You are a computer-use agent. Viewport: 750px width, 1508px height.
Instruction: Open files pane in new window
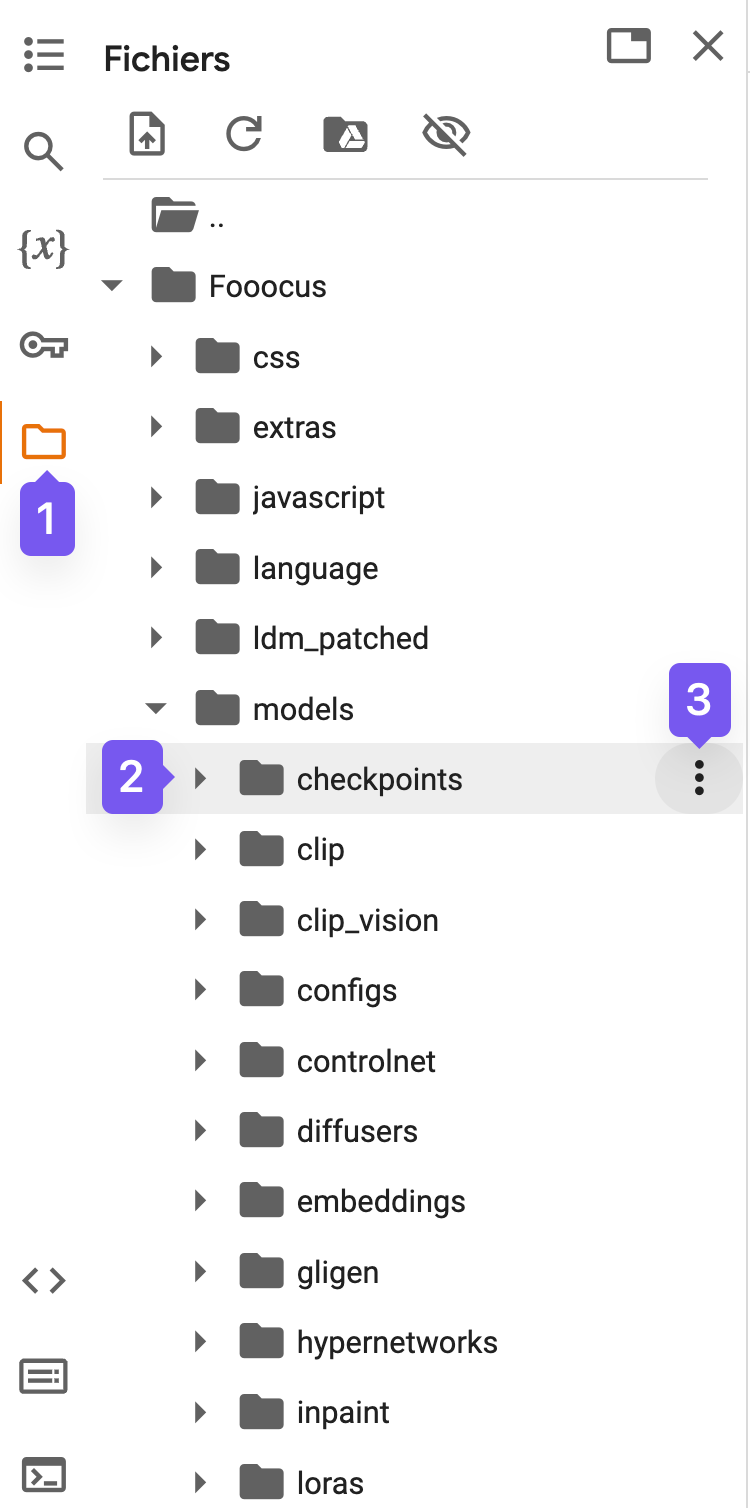[629, 46]
